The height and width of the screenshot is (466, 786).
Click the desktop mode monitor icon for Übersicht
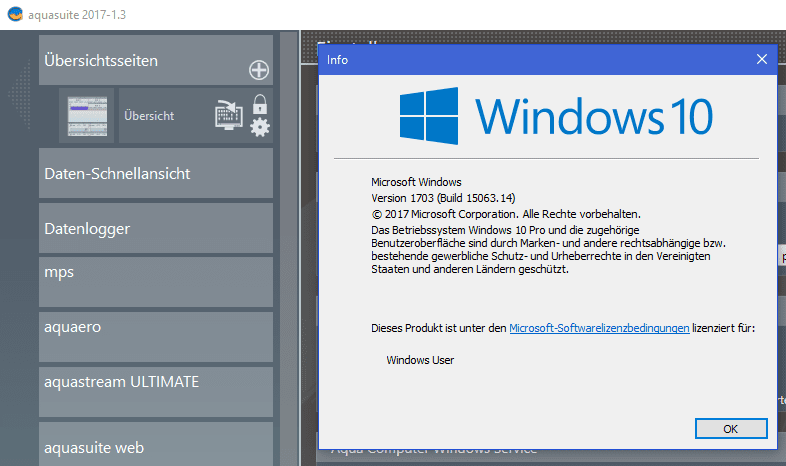(229, 115)
